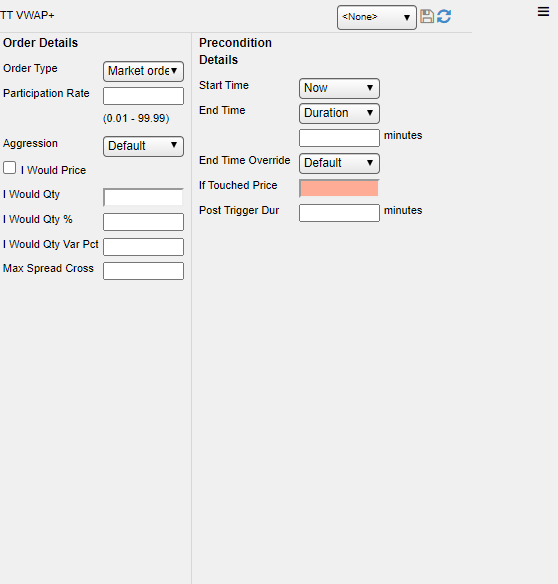Expand the Aggression dropdown
This screenshot has width=558, height=584.
pyautogui.click(x=143, y=146)
